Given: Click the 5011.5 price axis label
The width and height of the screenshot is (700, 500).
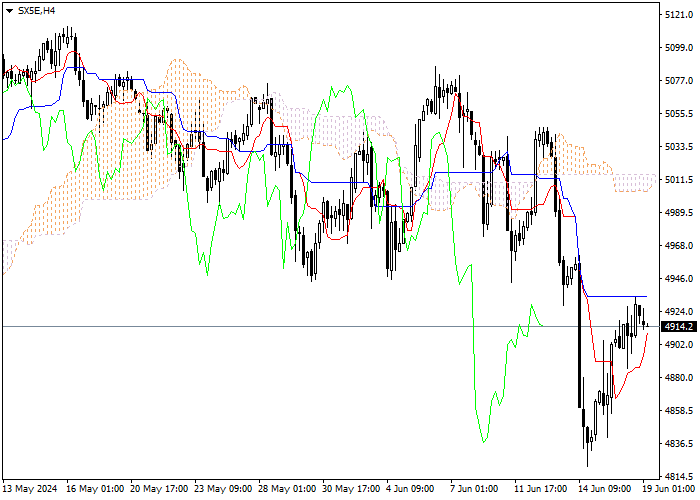Looking at the screenshot, I should [x=679, y=180].
